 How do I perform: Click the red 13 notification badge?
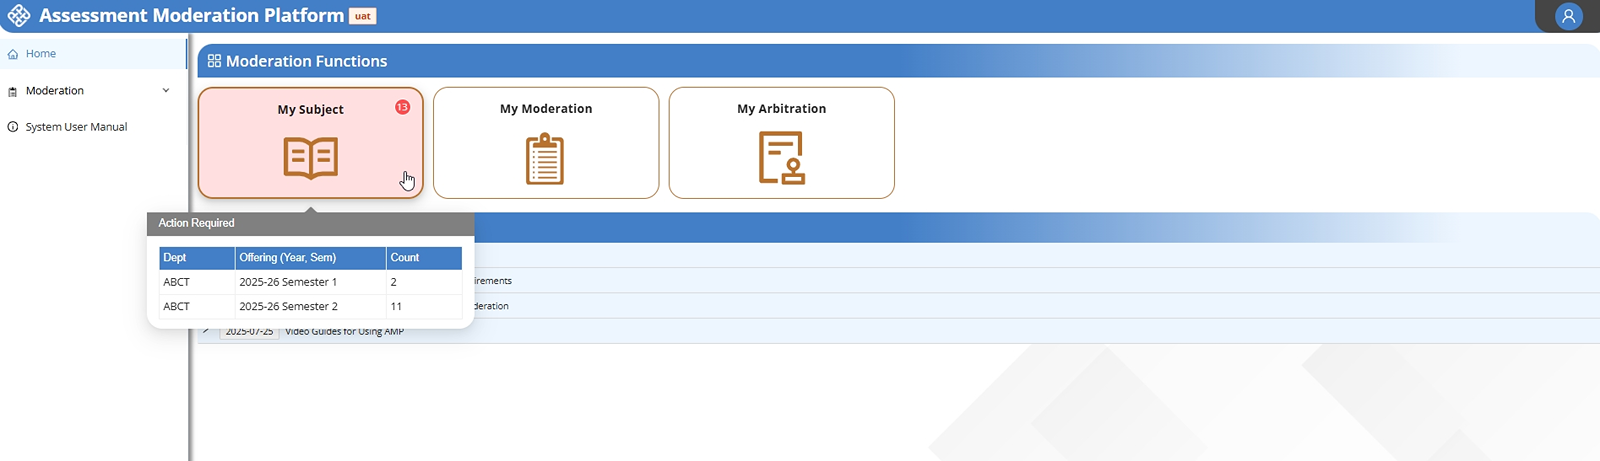pyautogui.click(x=402, y=107)
